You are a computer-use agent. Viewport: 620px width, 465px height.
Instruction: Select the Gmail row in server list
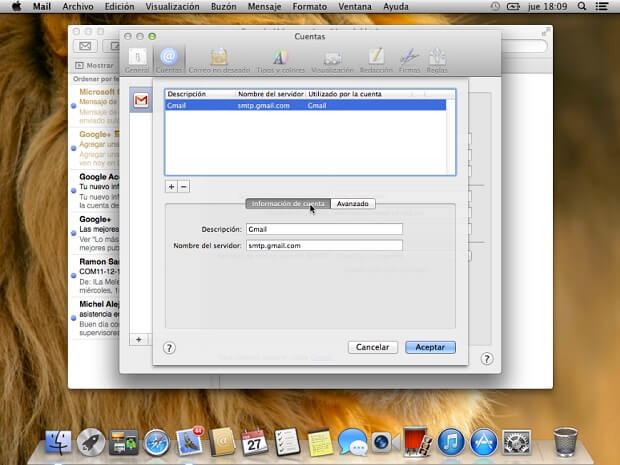point(309,105)
